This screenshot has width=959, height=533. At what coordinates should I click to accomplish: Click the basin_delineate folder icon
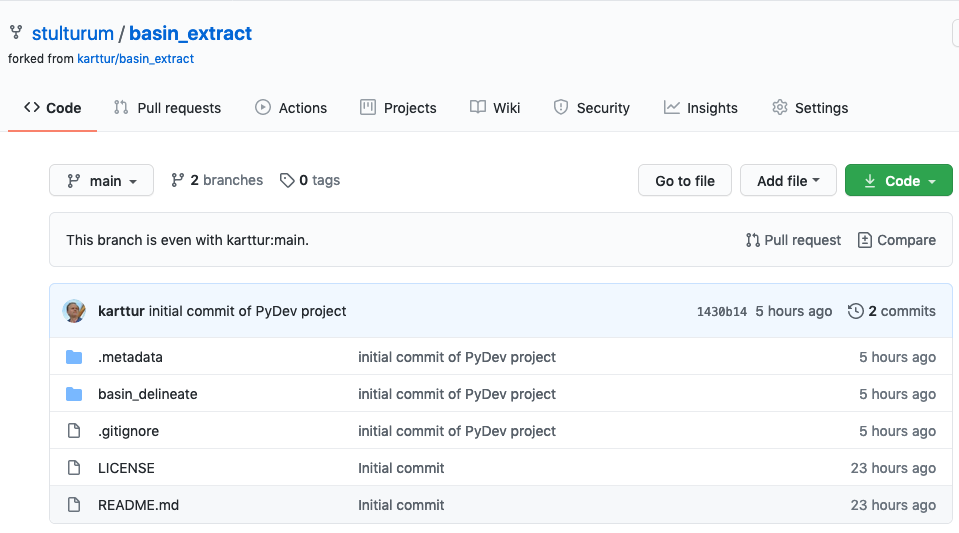74,394
